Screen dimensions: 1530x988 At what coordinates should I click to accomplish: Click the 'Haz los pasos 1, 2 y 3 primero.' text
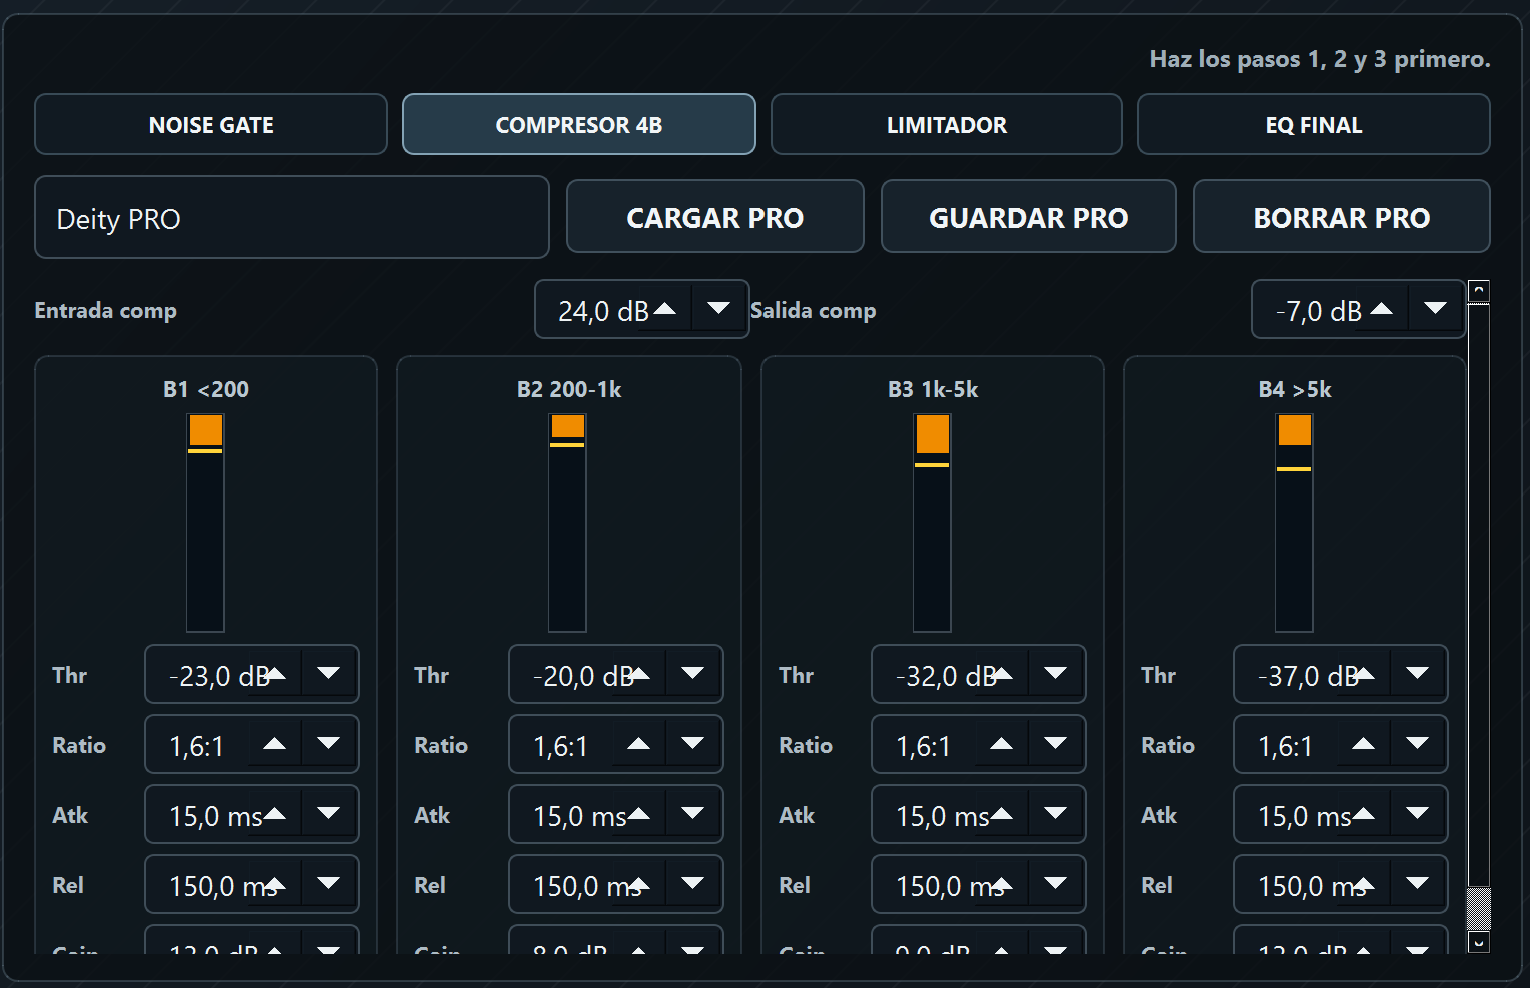coord(1320,59)
